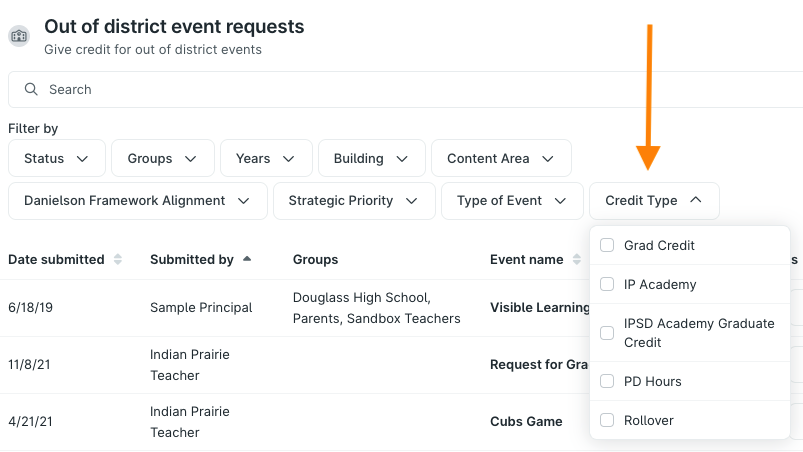Check IPSD Academy Graduate Credit option
Image resolution: width=803 pixels, height=452 pixels.
click(607, 333)
